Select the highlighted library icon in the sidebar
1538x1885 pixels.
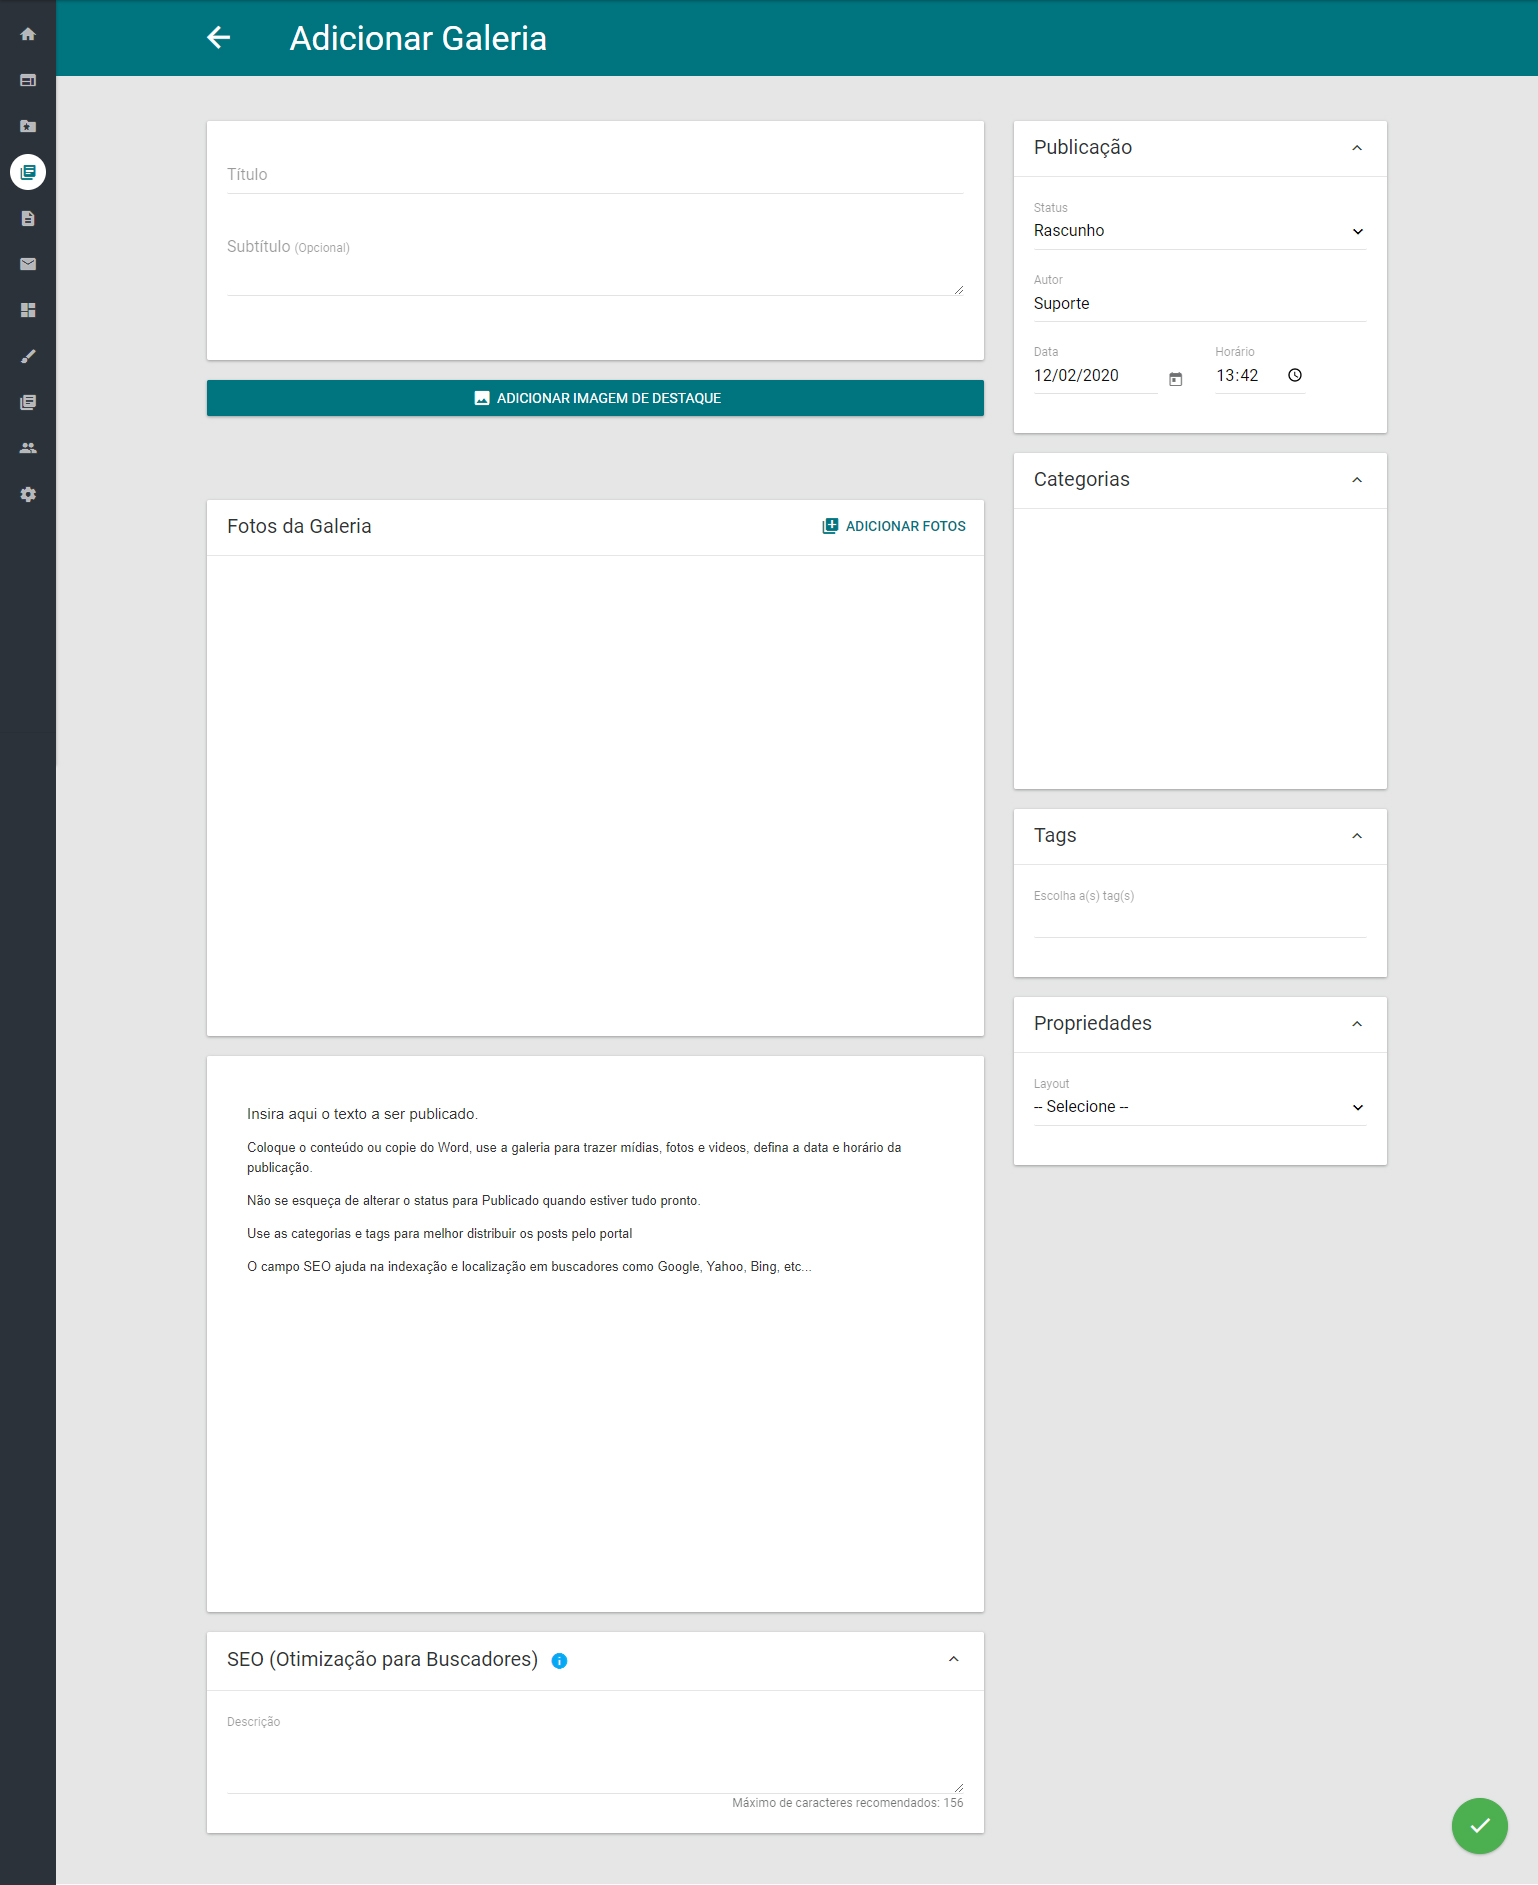pyautogui.click(x=28, y=172)
